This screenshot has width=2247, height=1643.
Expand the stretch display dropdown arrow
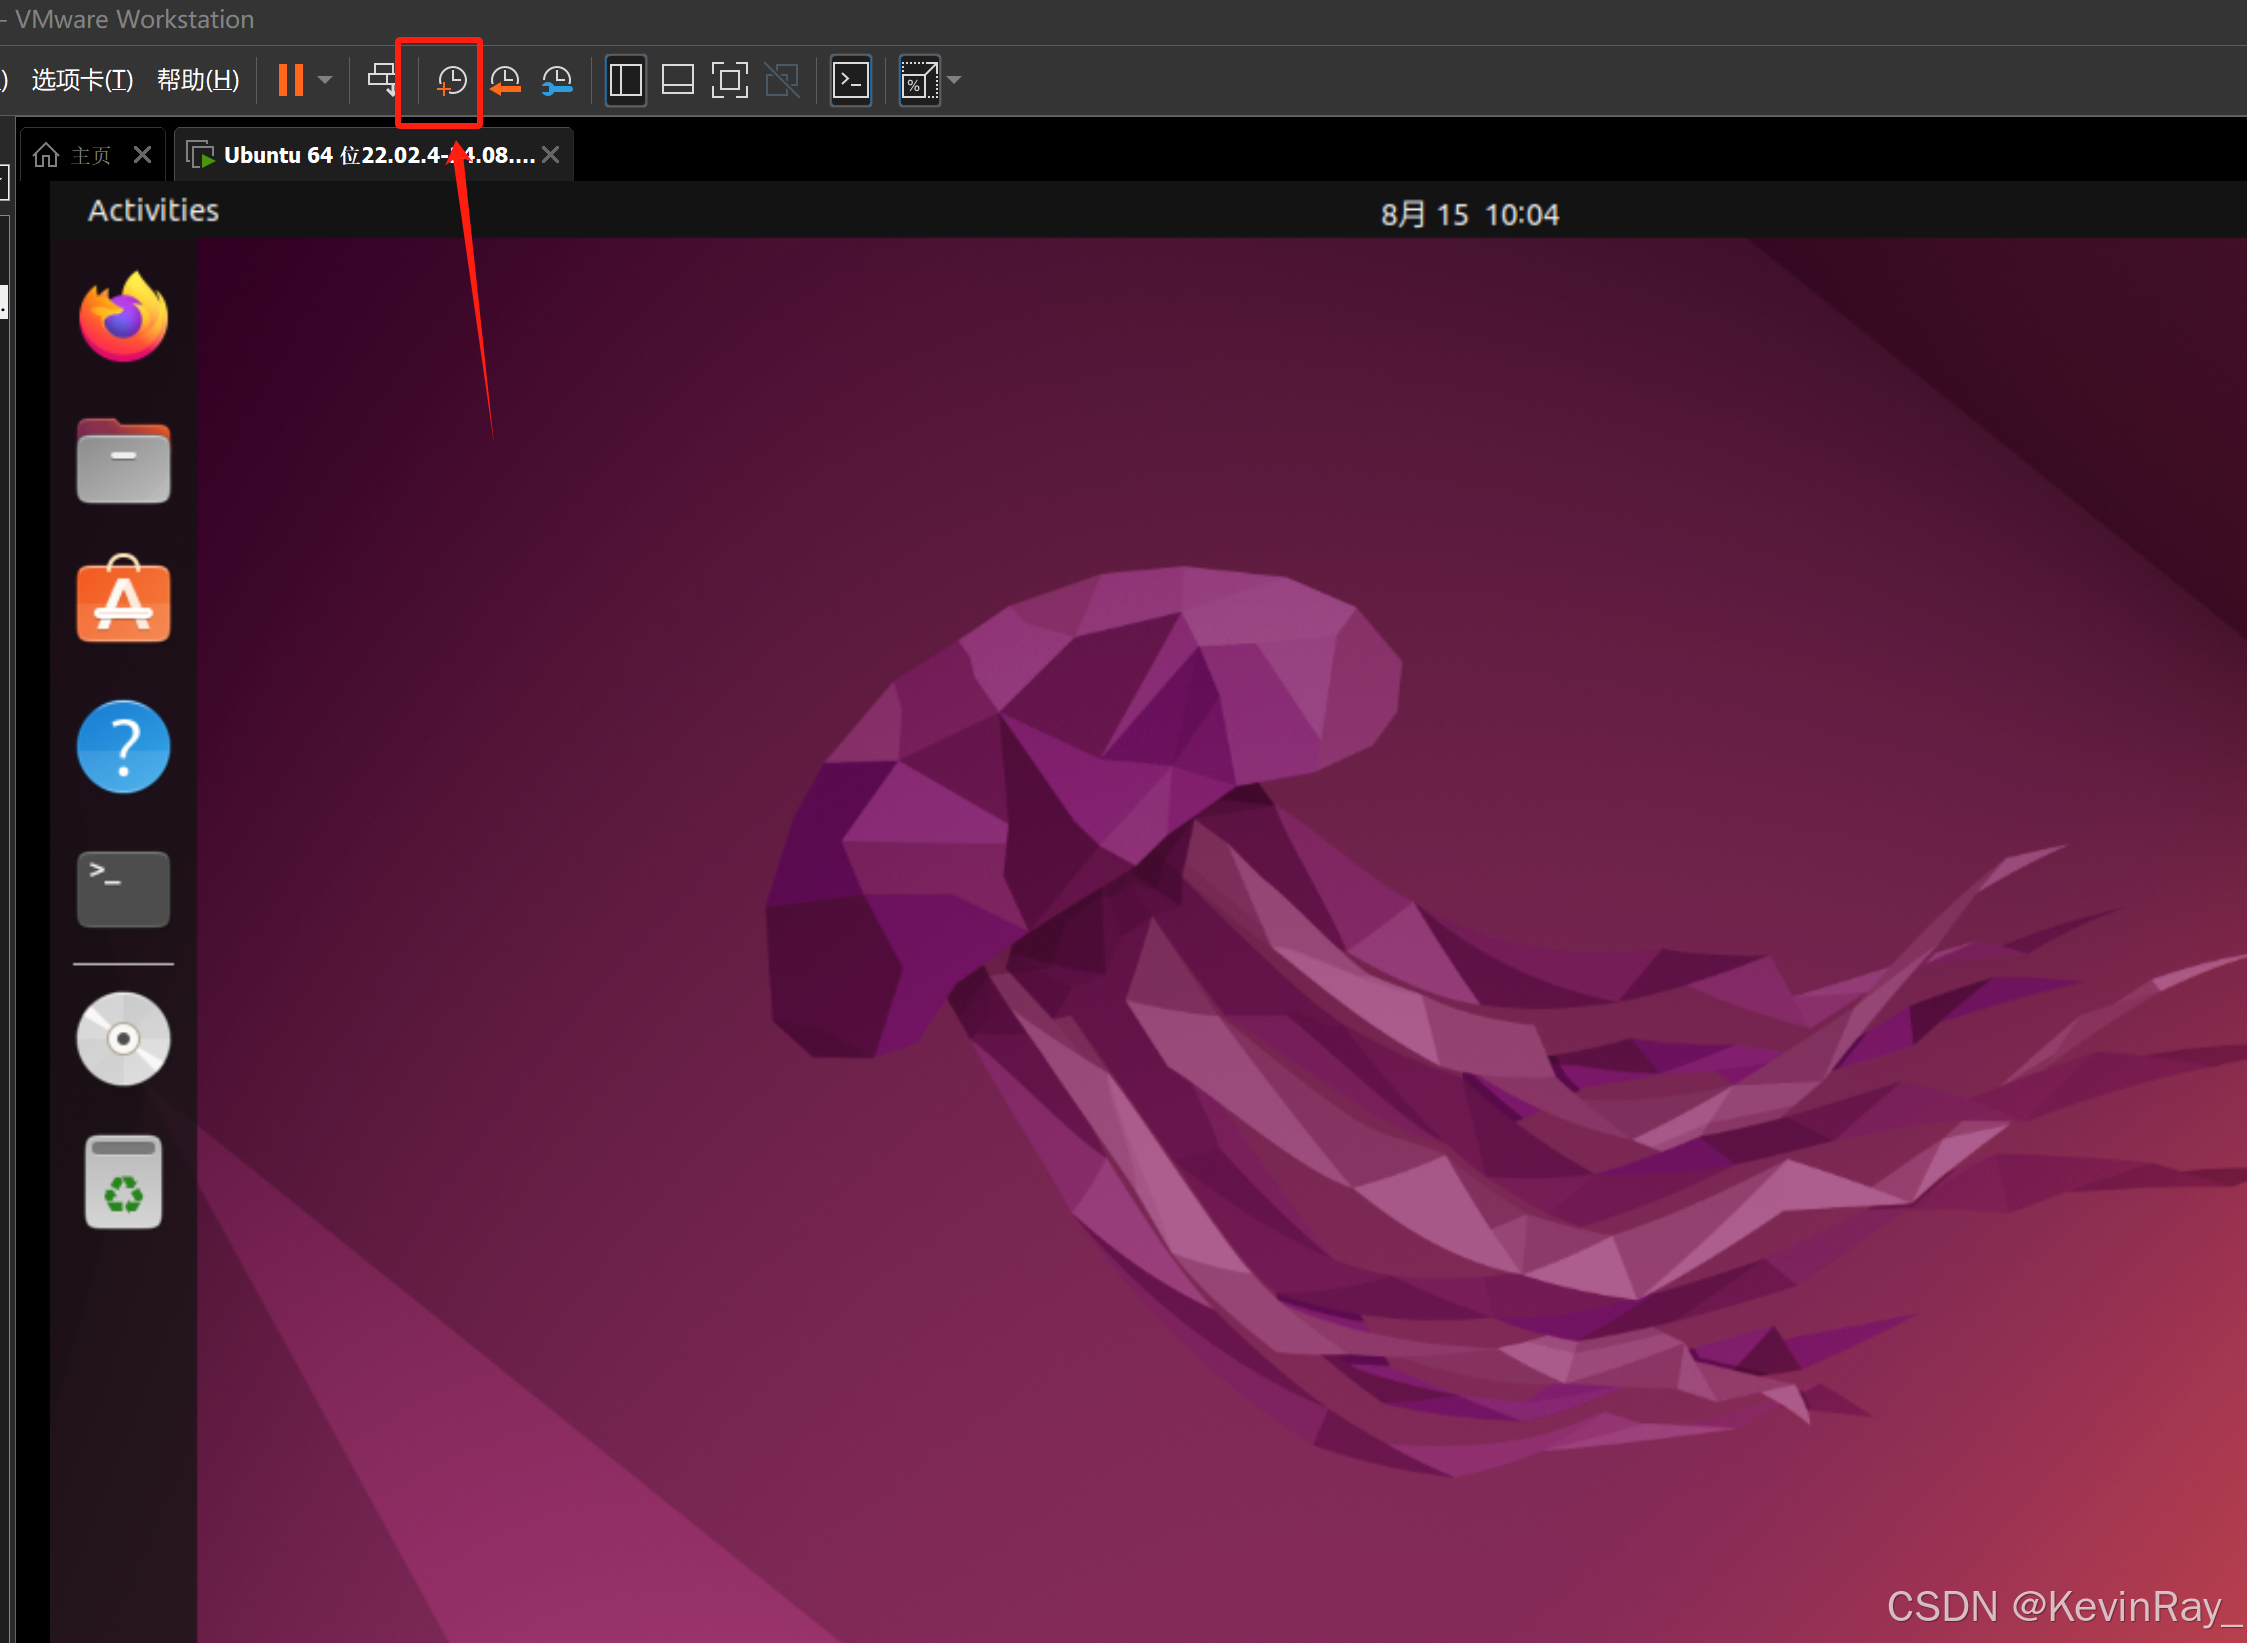pos(954,80)
